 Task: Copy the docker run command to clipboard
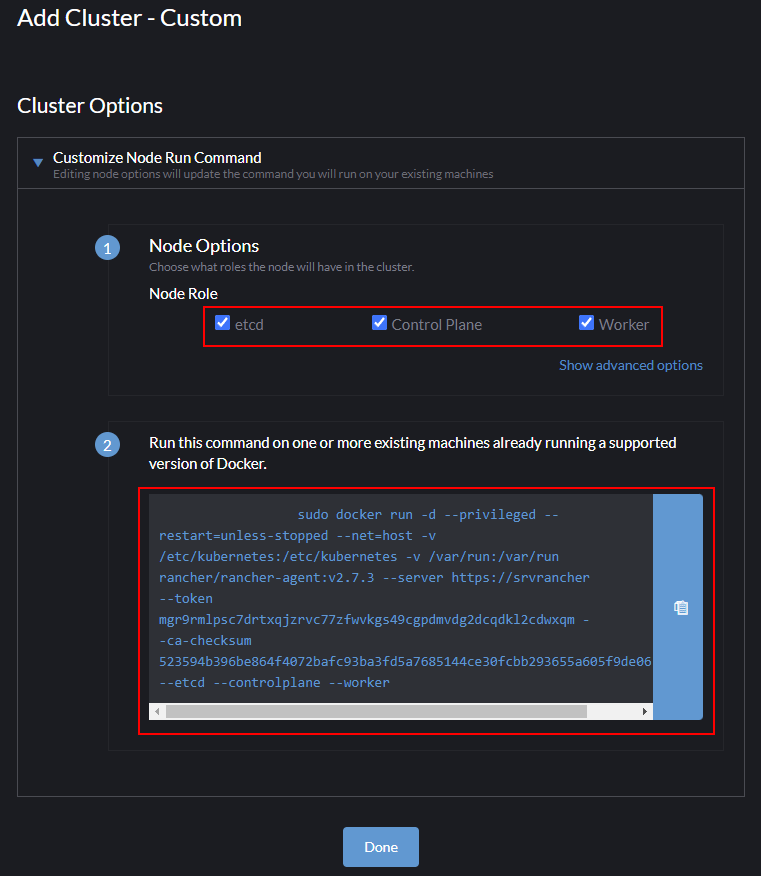[679, 607]
